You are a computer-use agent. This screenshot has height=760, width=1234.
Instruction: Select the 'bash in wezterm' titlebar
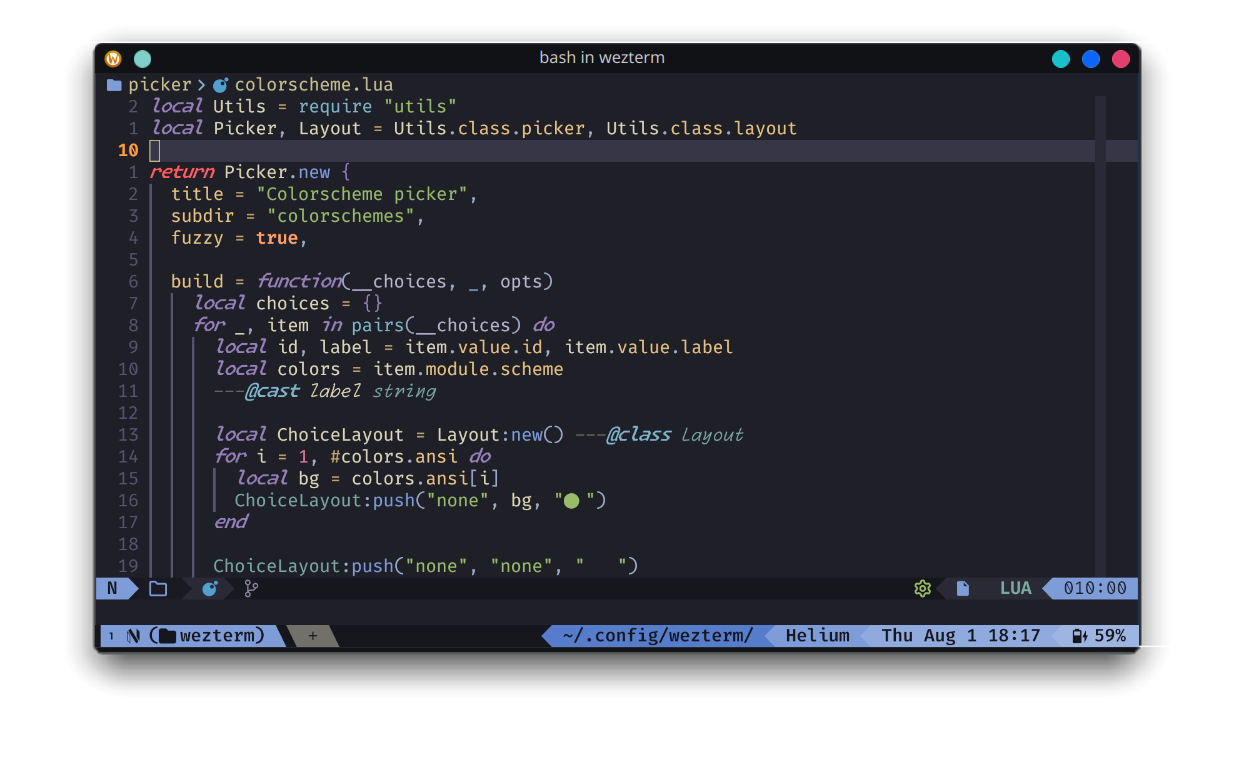pyautogui.click(x=602, y=57)
